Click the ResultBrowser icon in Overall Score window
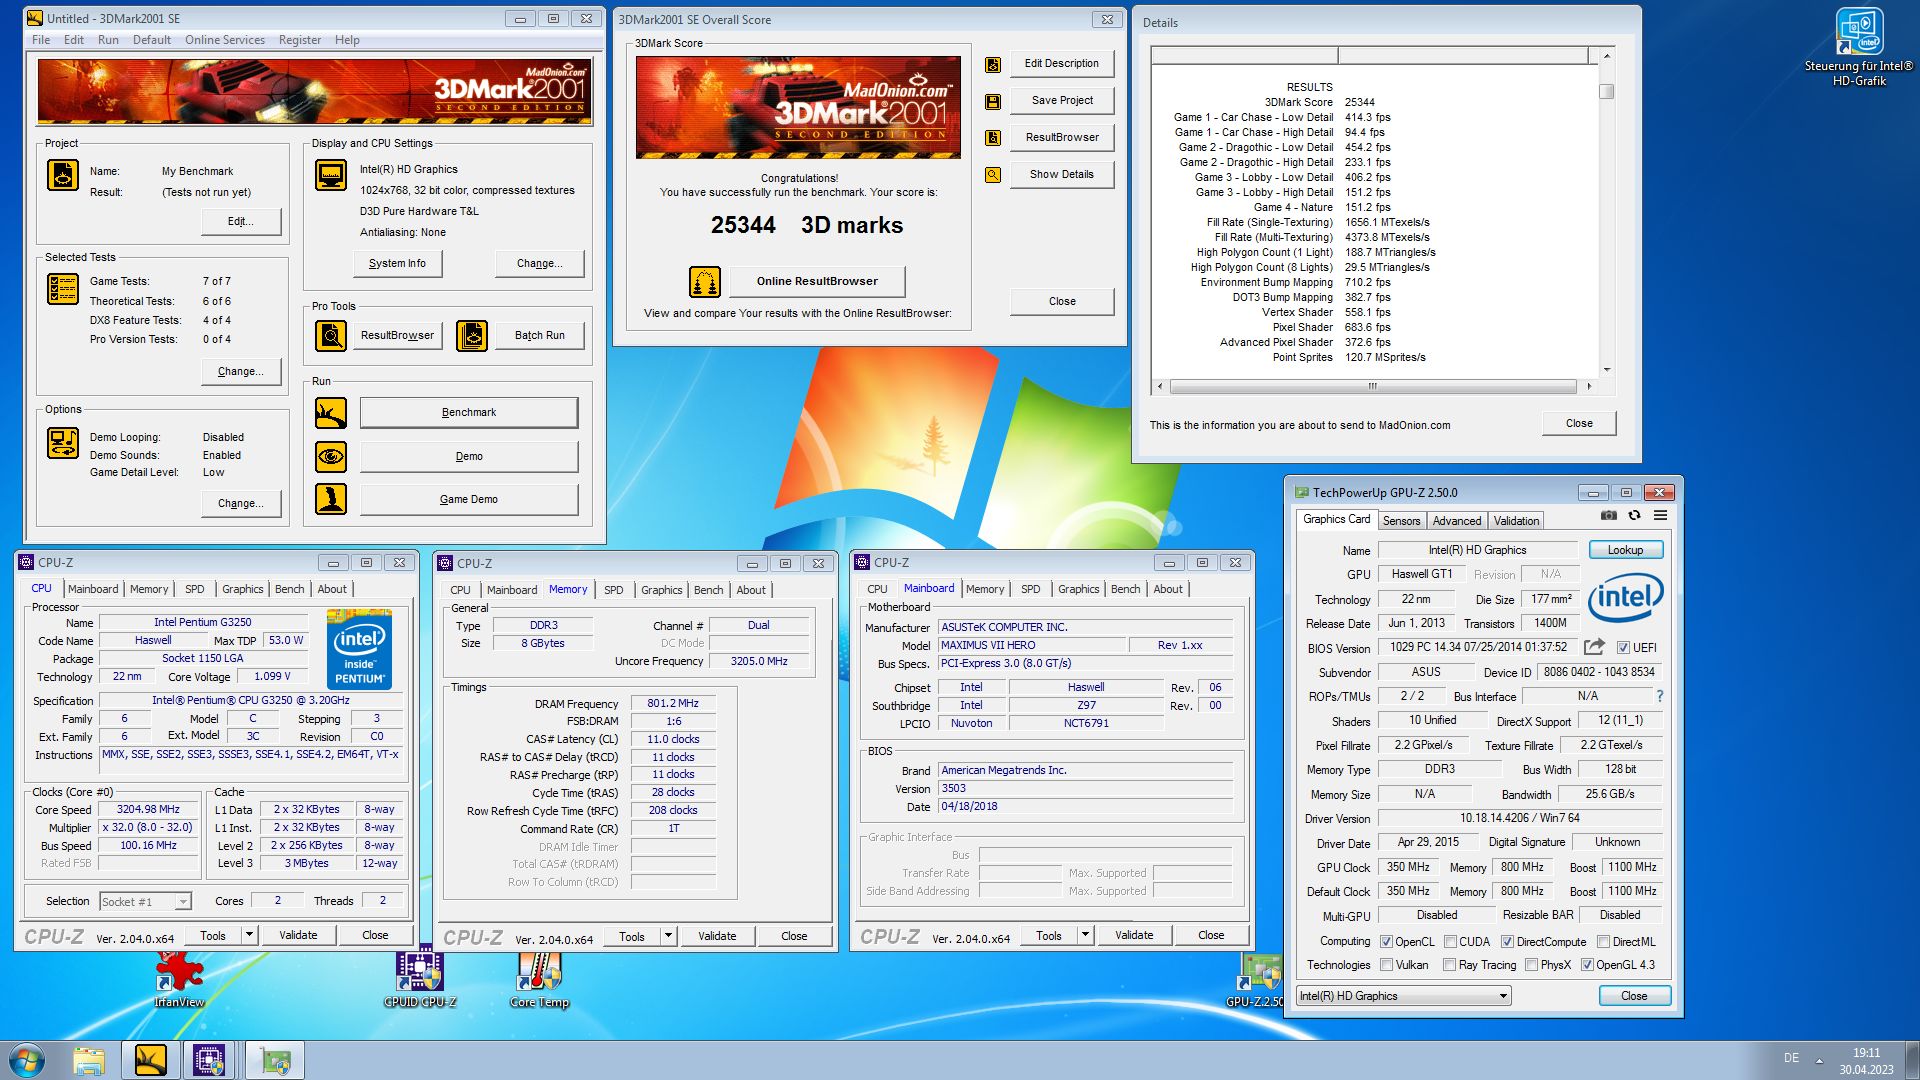Image resolution: width=1920 pixels, height=1080 pixels. click(x=993, y=138)
